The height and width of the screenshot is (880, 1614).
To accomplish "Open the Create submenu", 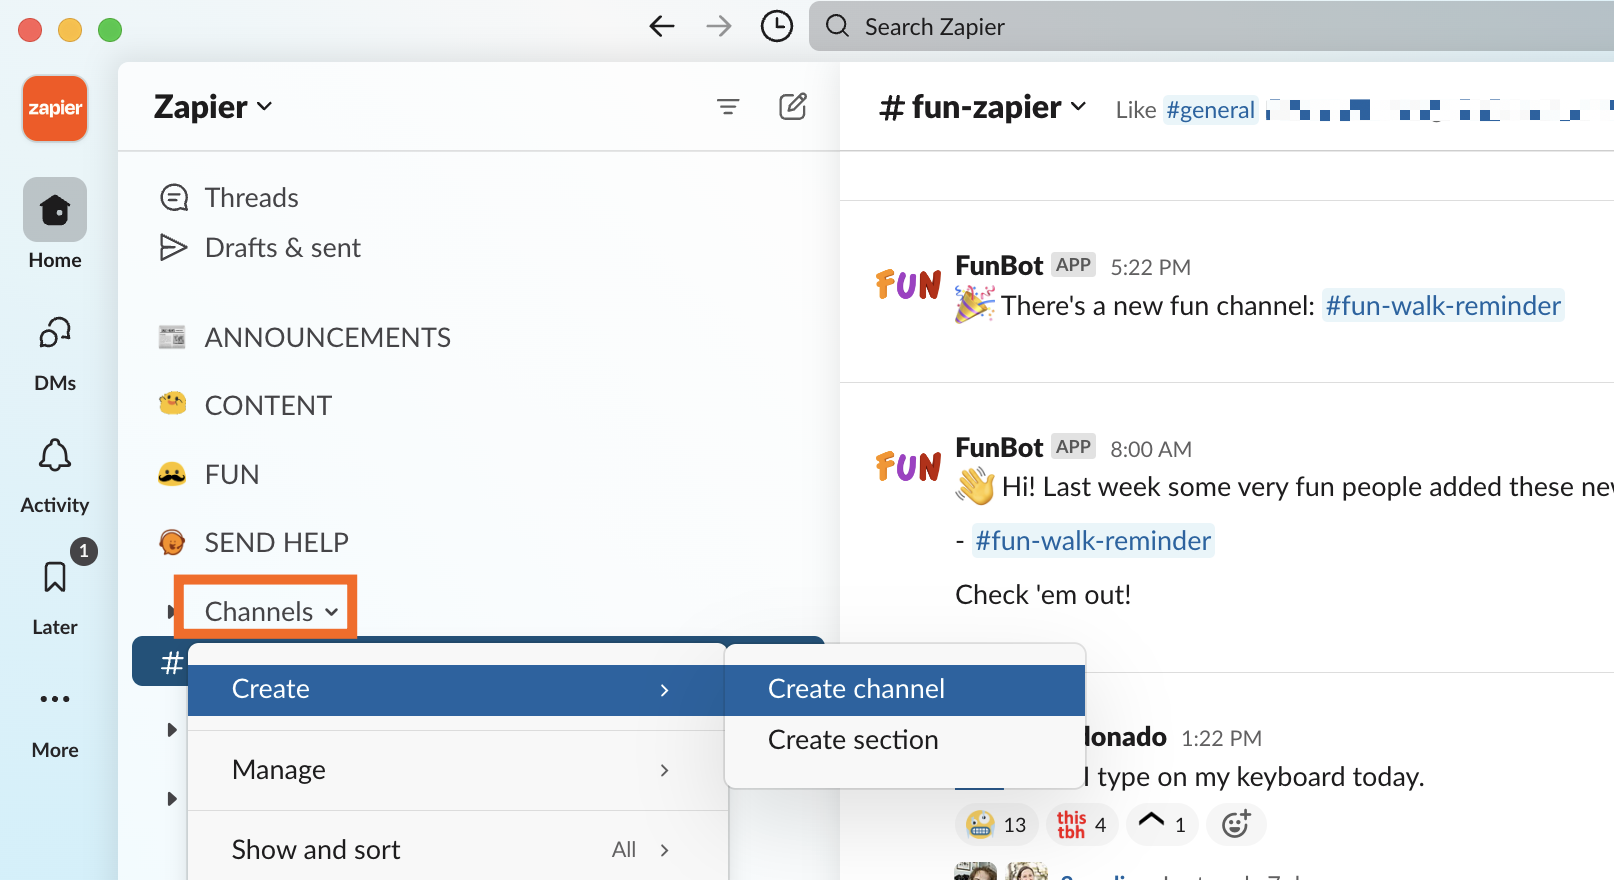I will 456,690.
